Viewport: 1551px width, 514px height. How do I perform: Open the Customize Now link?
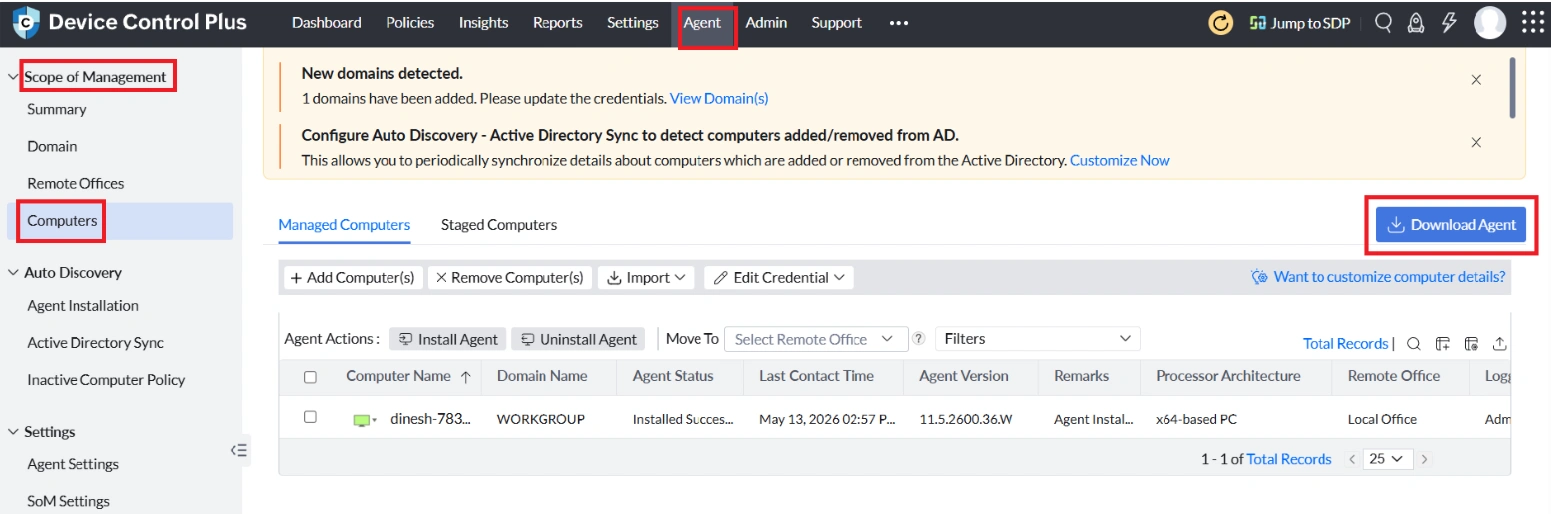(1120, 160)
